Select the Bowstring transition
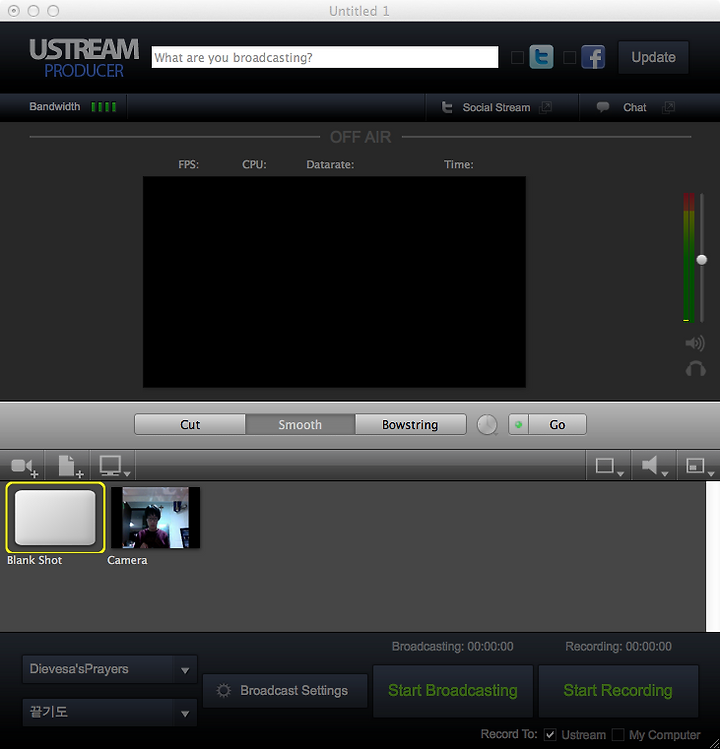The height and width of the screenshot is (749, 720). point(410,424)
